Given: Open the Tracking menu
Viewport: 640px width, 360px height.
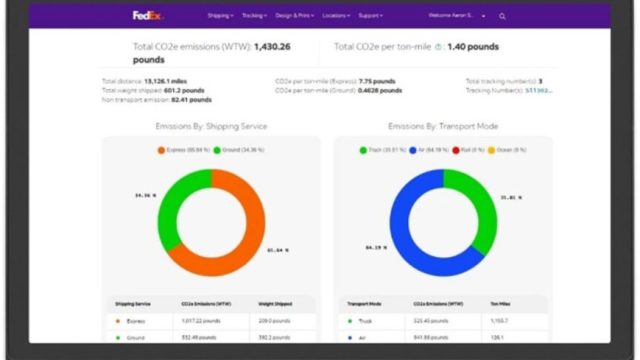Looking at the screenshot, I should point(254,16).
